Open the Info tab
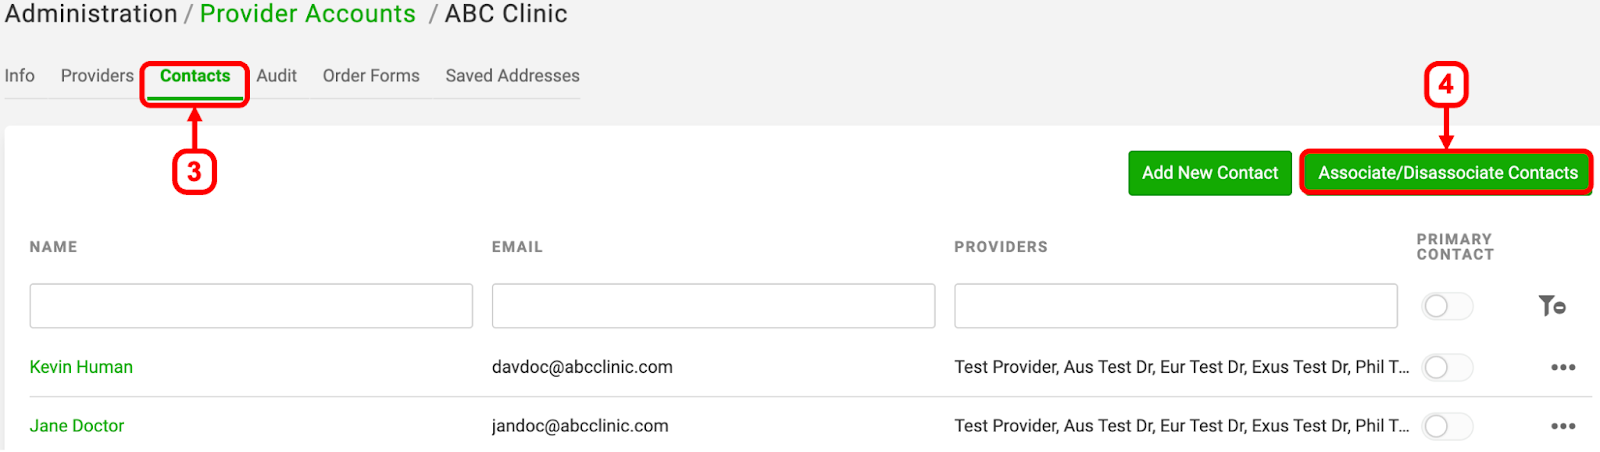This screenshot has height=452, width=1600. [20, 76]
